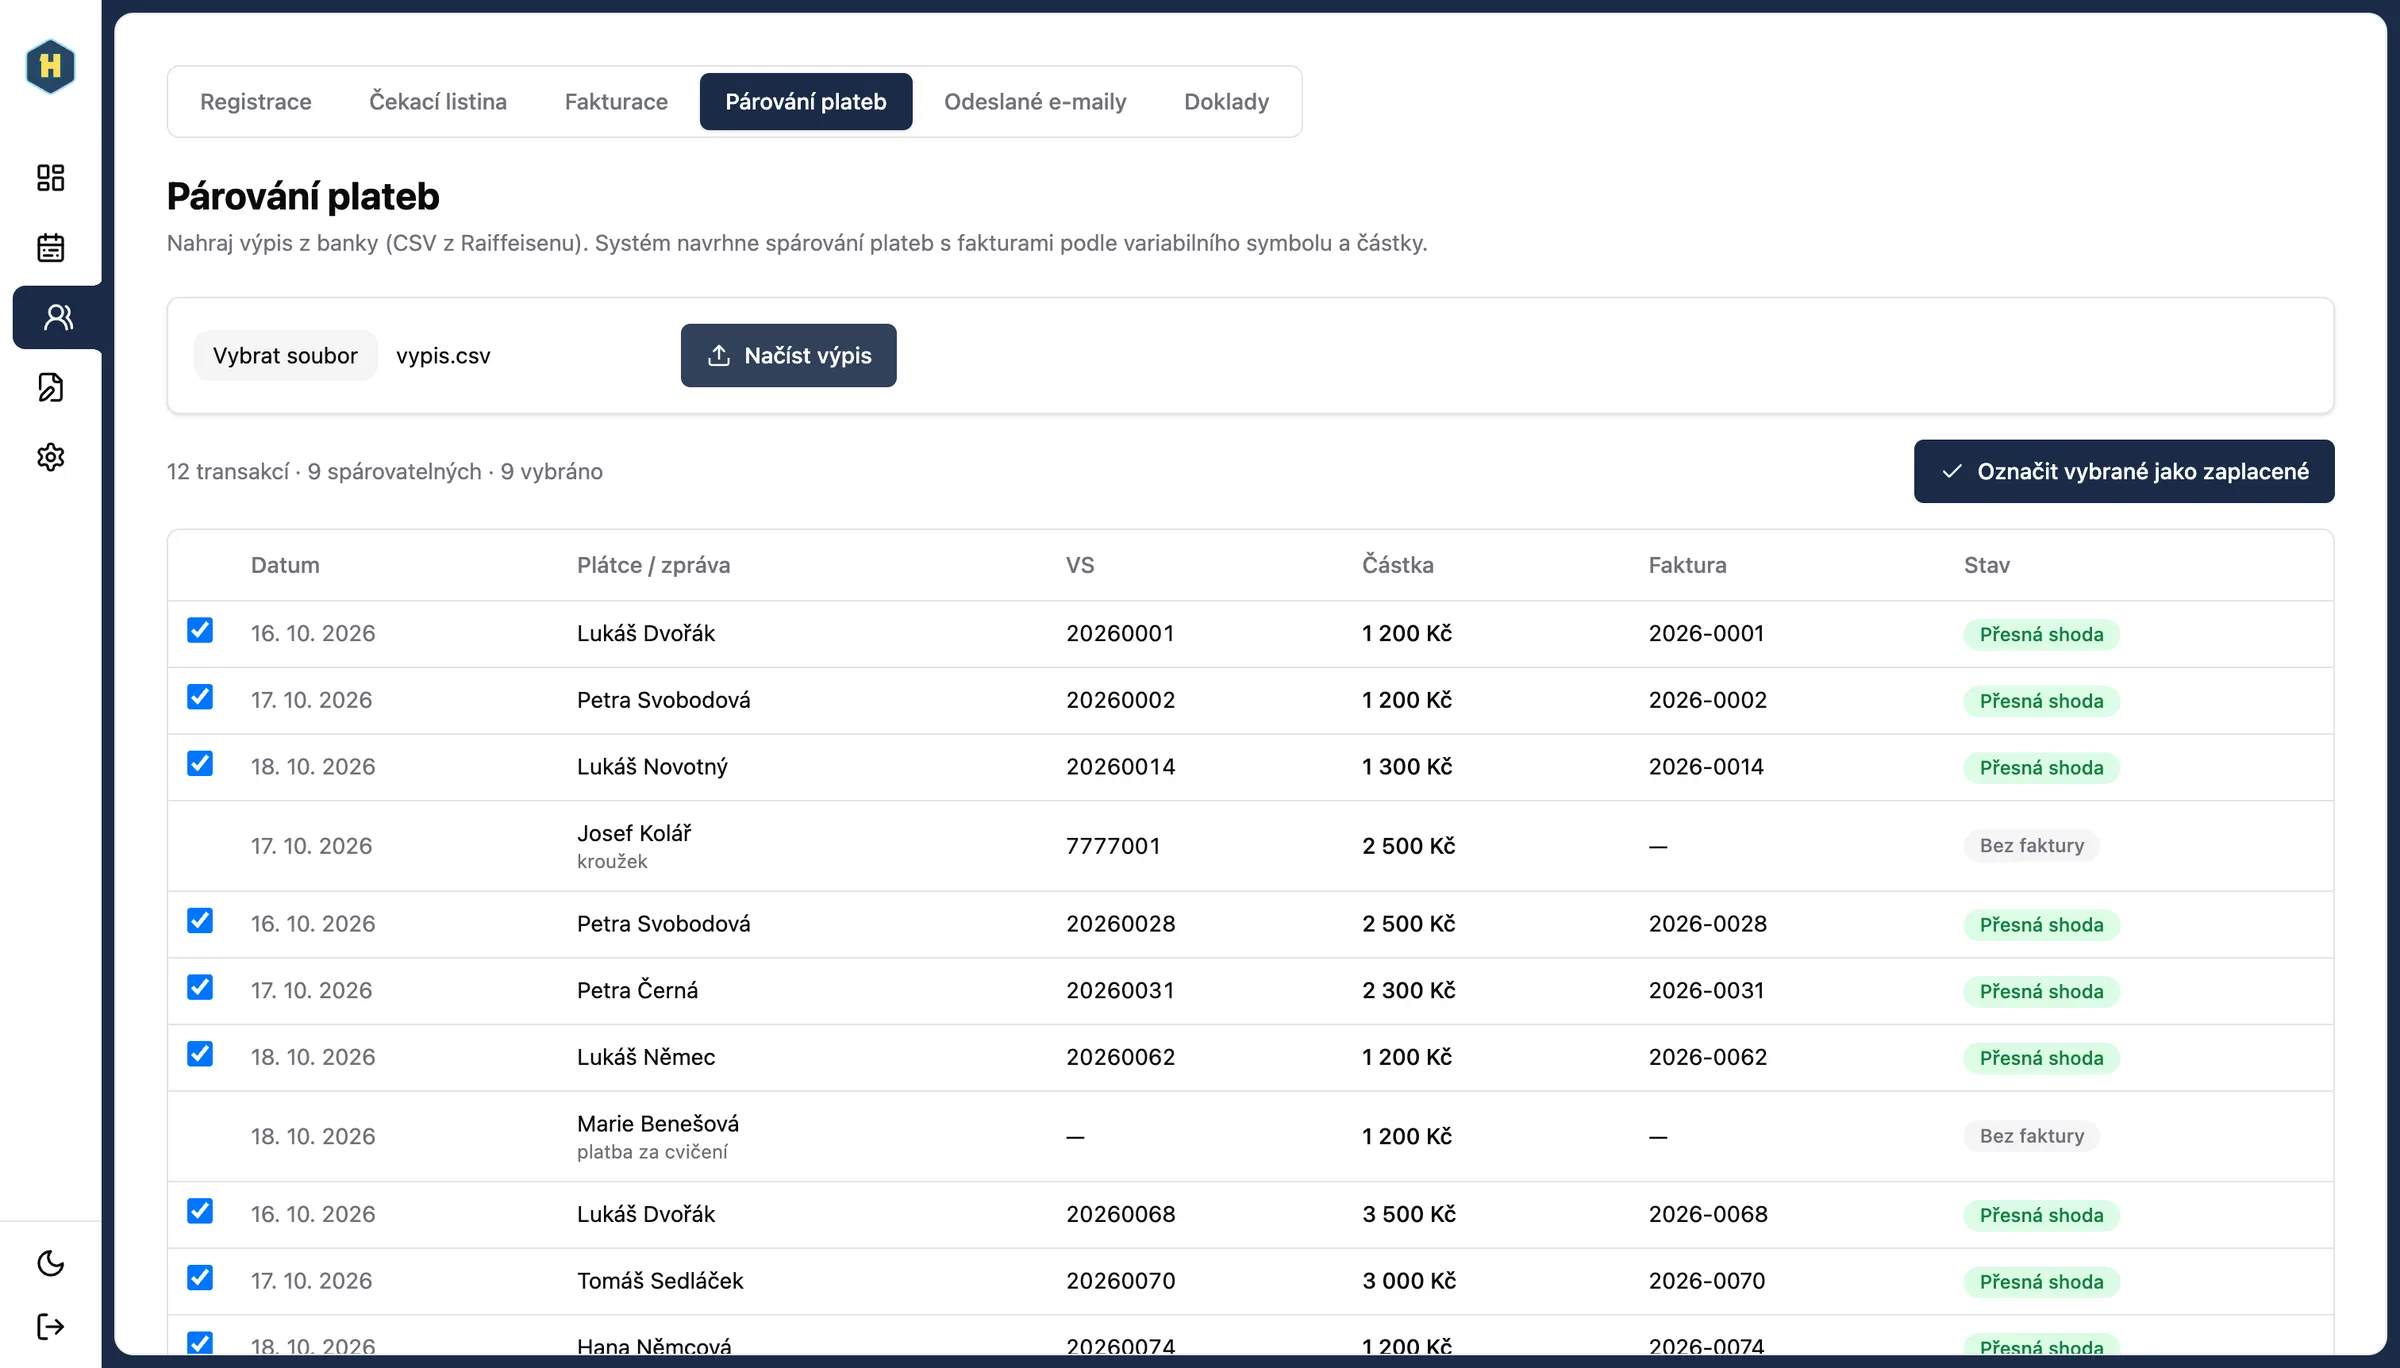Toggle checkbox for Lukáš Dvořák 20260001 row
The width and height of the screenshot is (2400, 1368).
[200, 630]
